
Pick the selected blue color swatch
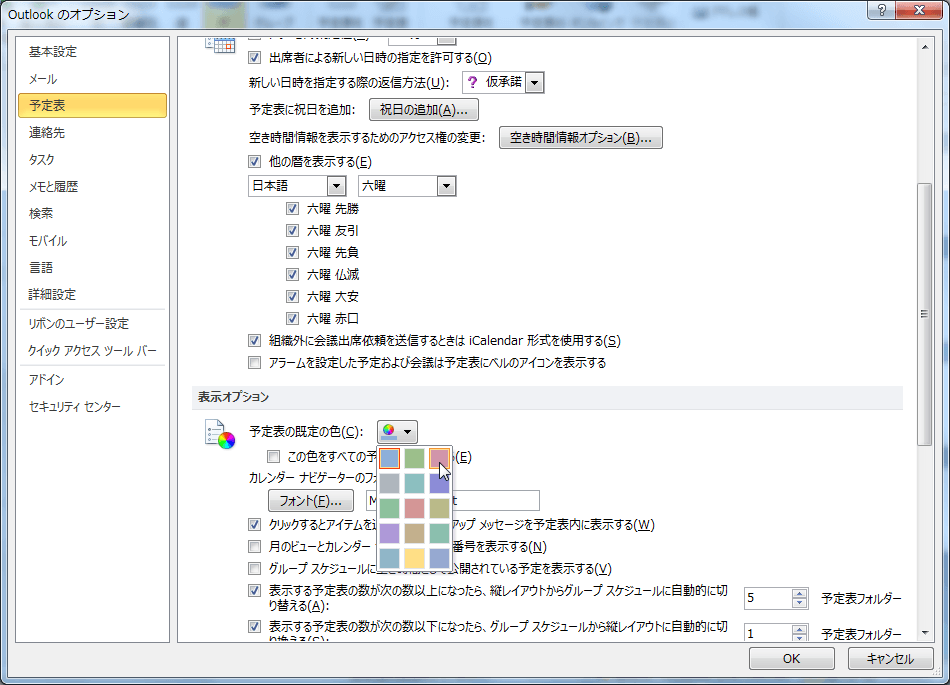(390, 458)
